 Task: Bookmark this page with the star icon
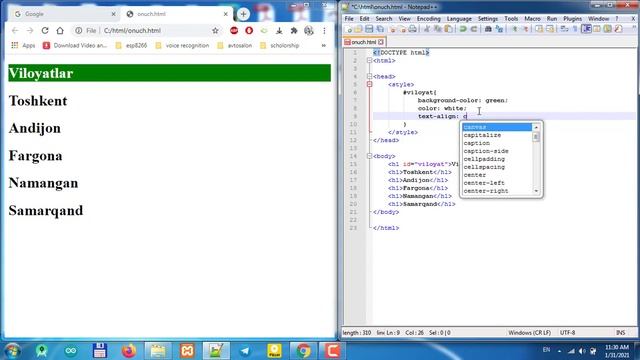point(215,31)
